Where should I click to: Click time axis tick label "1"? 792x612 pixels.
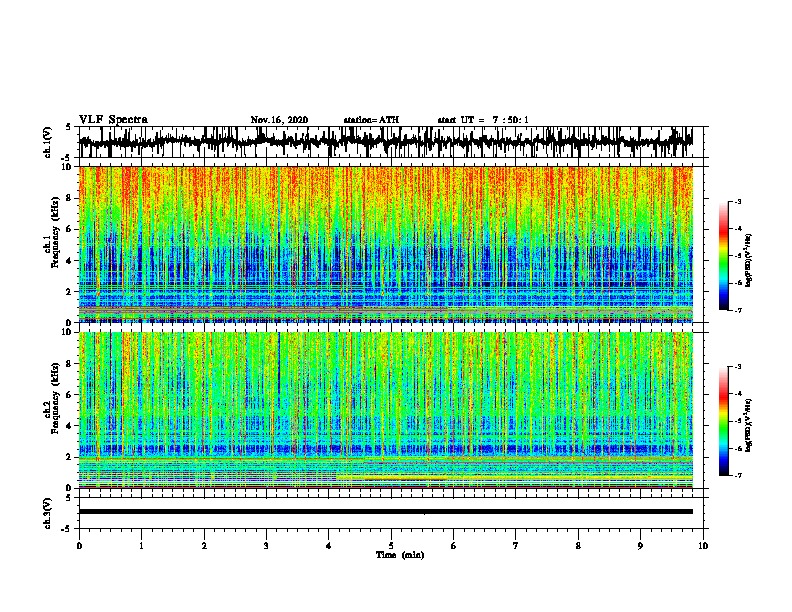141,546
